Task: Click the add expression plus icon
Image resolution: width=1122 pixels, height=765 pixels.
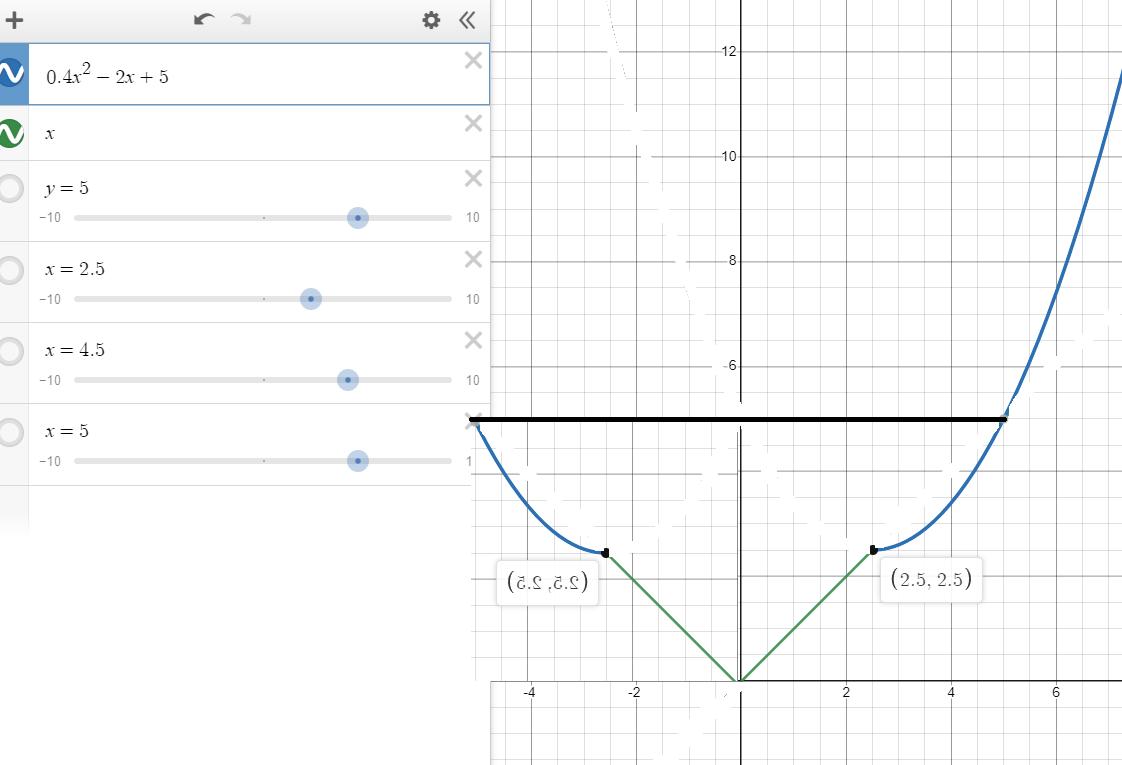Action: [x=14, y=19]
